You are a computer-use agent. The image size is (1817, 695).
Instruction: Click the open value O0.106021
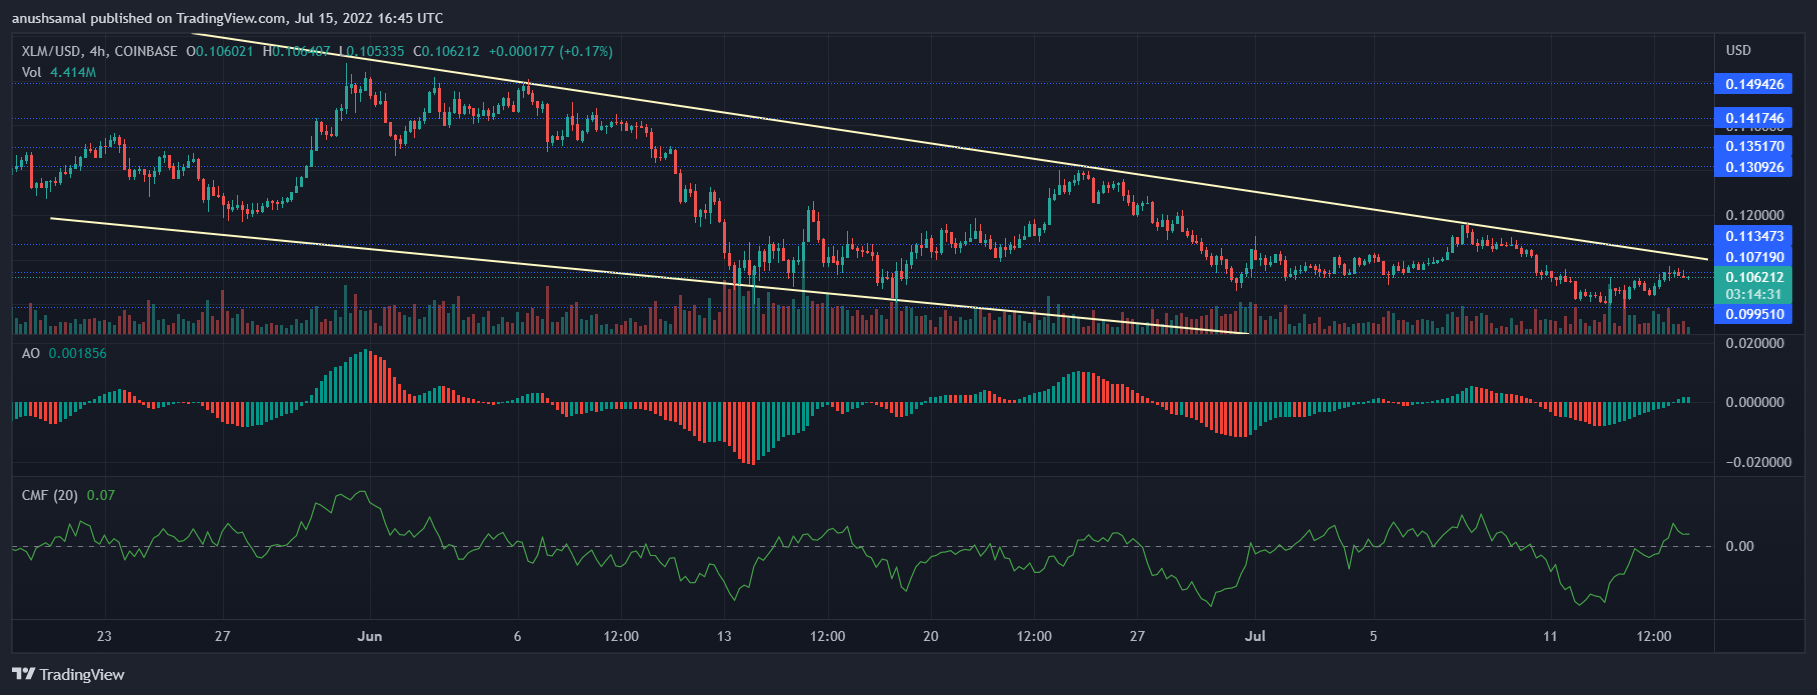point(222,51)
